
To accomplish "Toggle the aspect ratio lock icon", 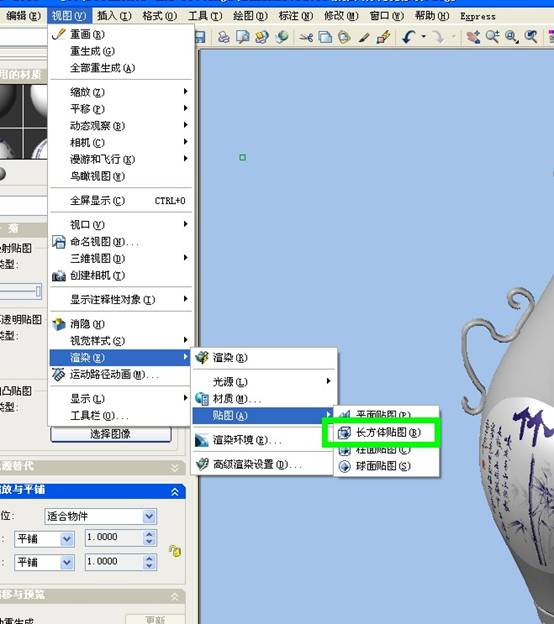I will [x=175, y=551].
